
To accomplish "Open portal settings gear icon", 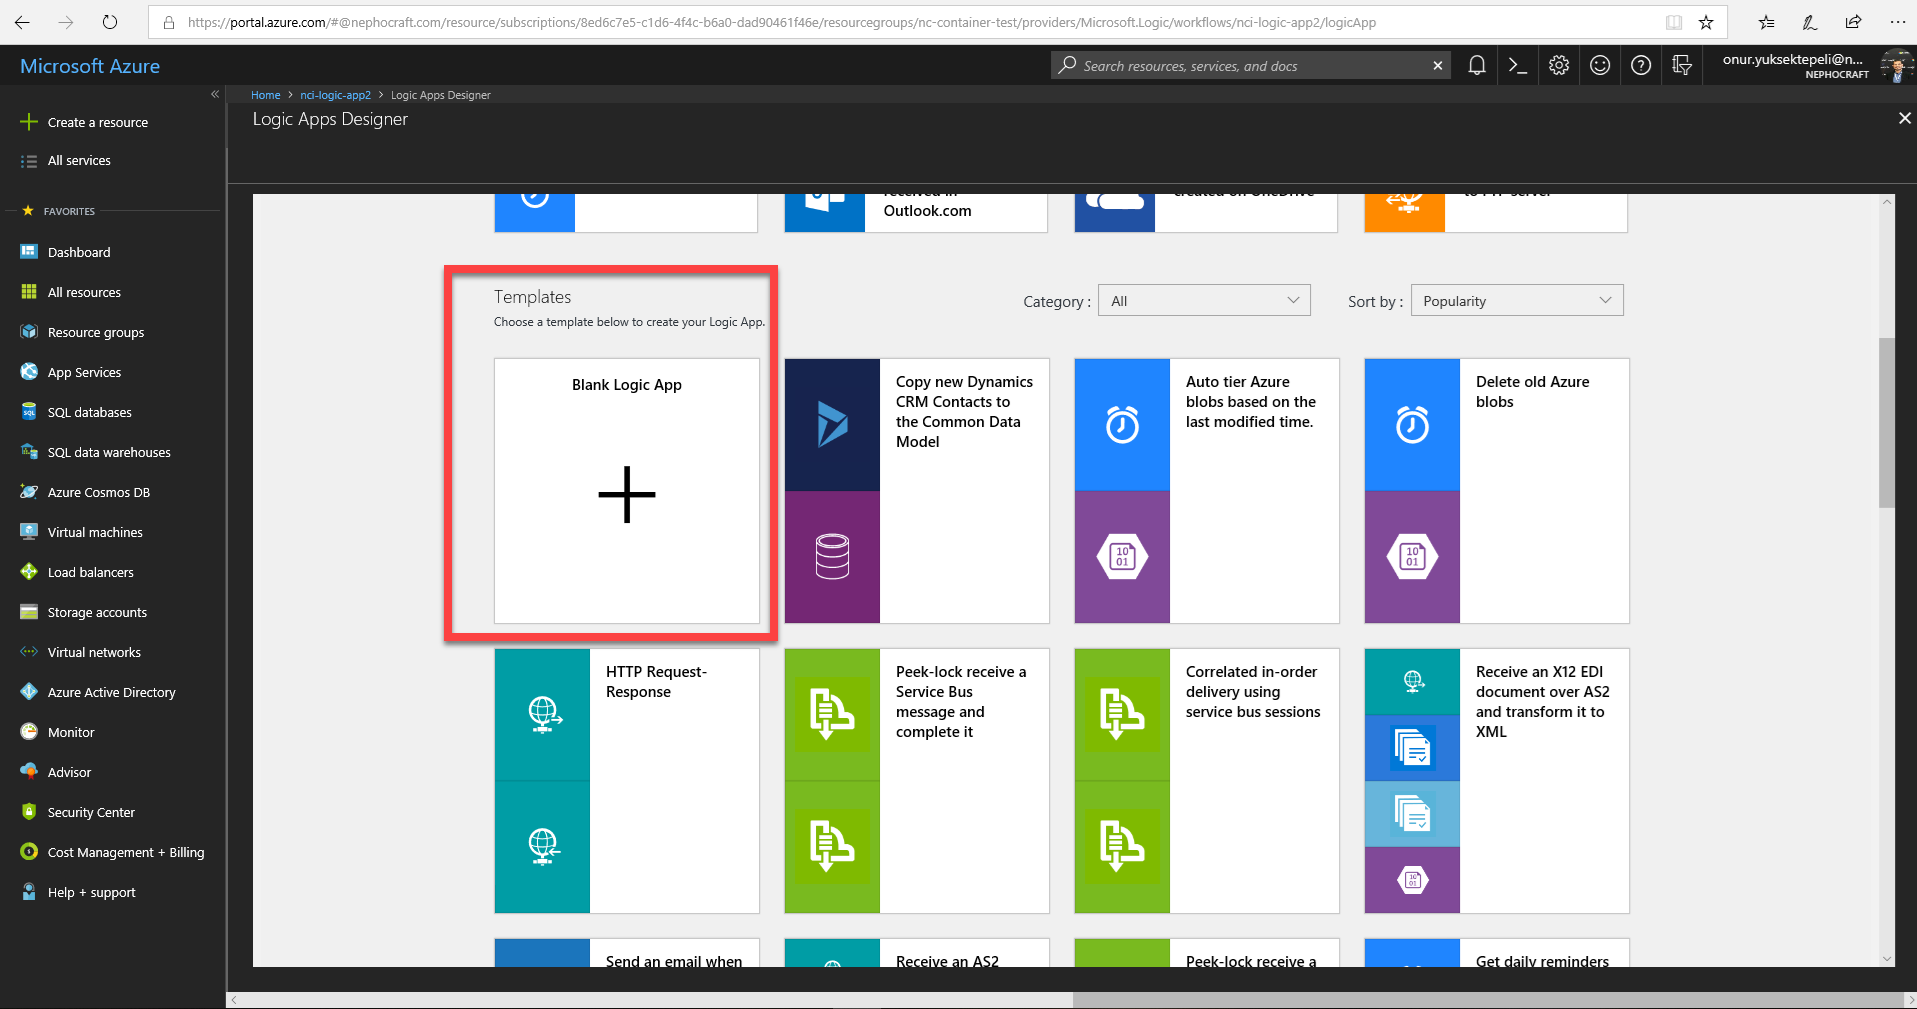I will pos(1559,66).
